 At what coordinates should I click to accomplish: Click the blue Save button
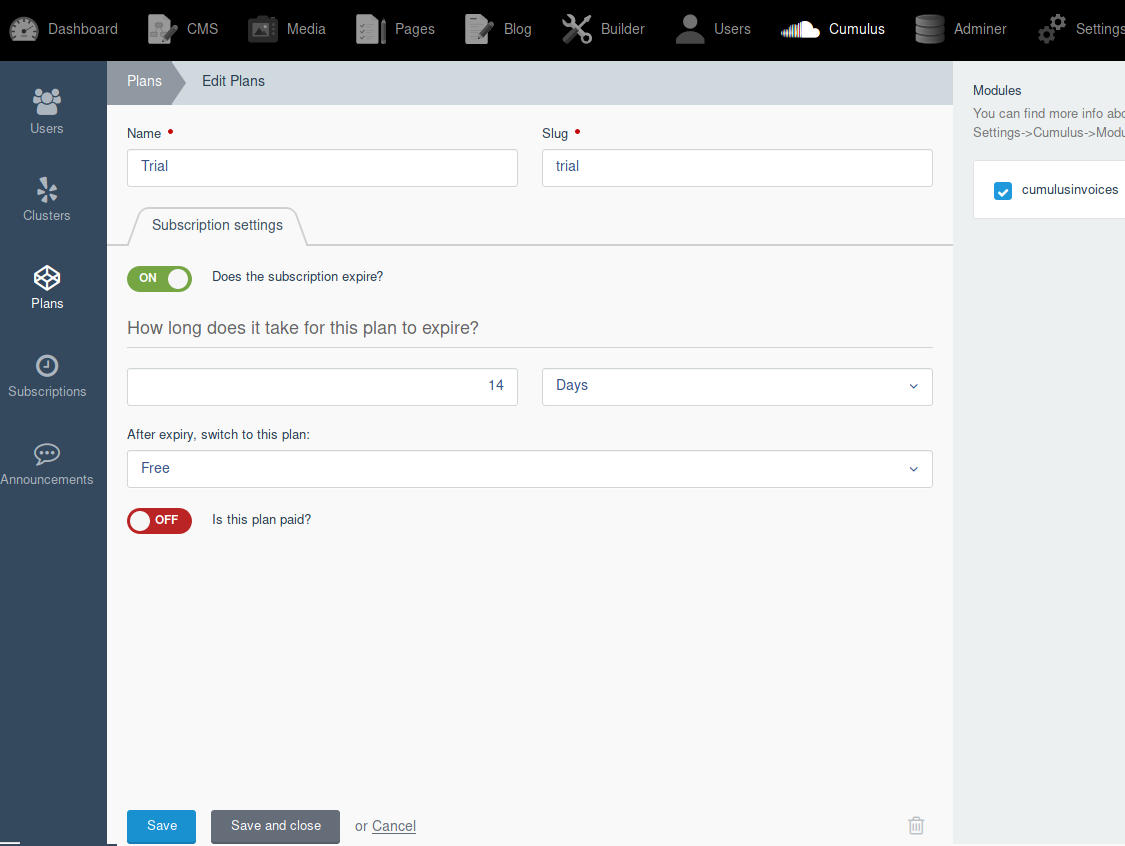161,827
